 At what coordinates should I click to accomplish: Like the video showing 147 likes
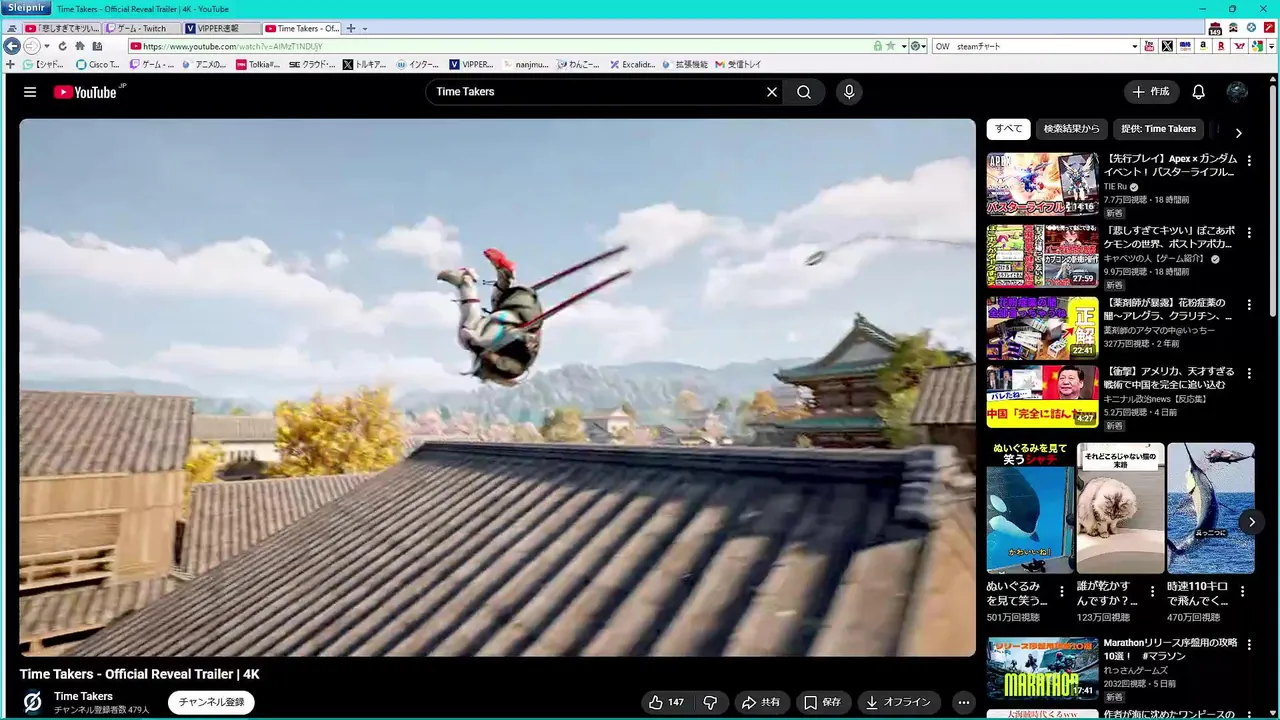coord(666,702)
